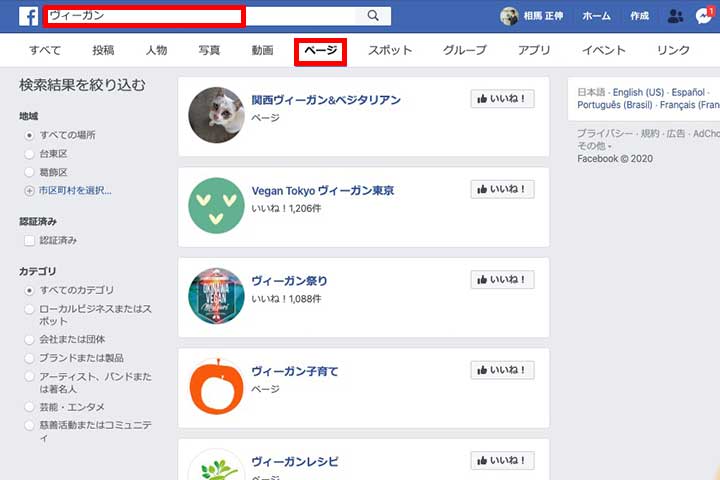The width and height of the screenshot is (720, 480).
Task: Select すべてのカテゴリ radio button
Action: pyautogui.click(x=29, y=290)
